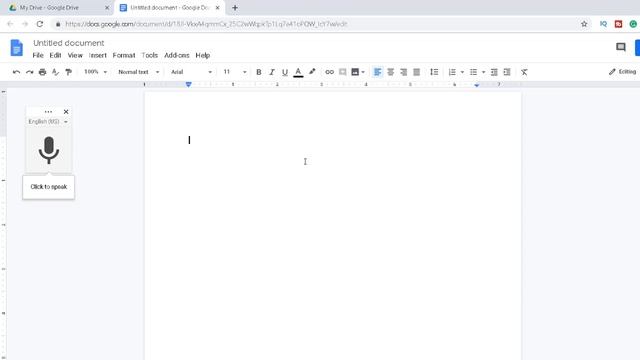
Task: Set right text alignment
Action: coord(404,72)
